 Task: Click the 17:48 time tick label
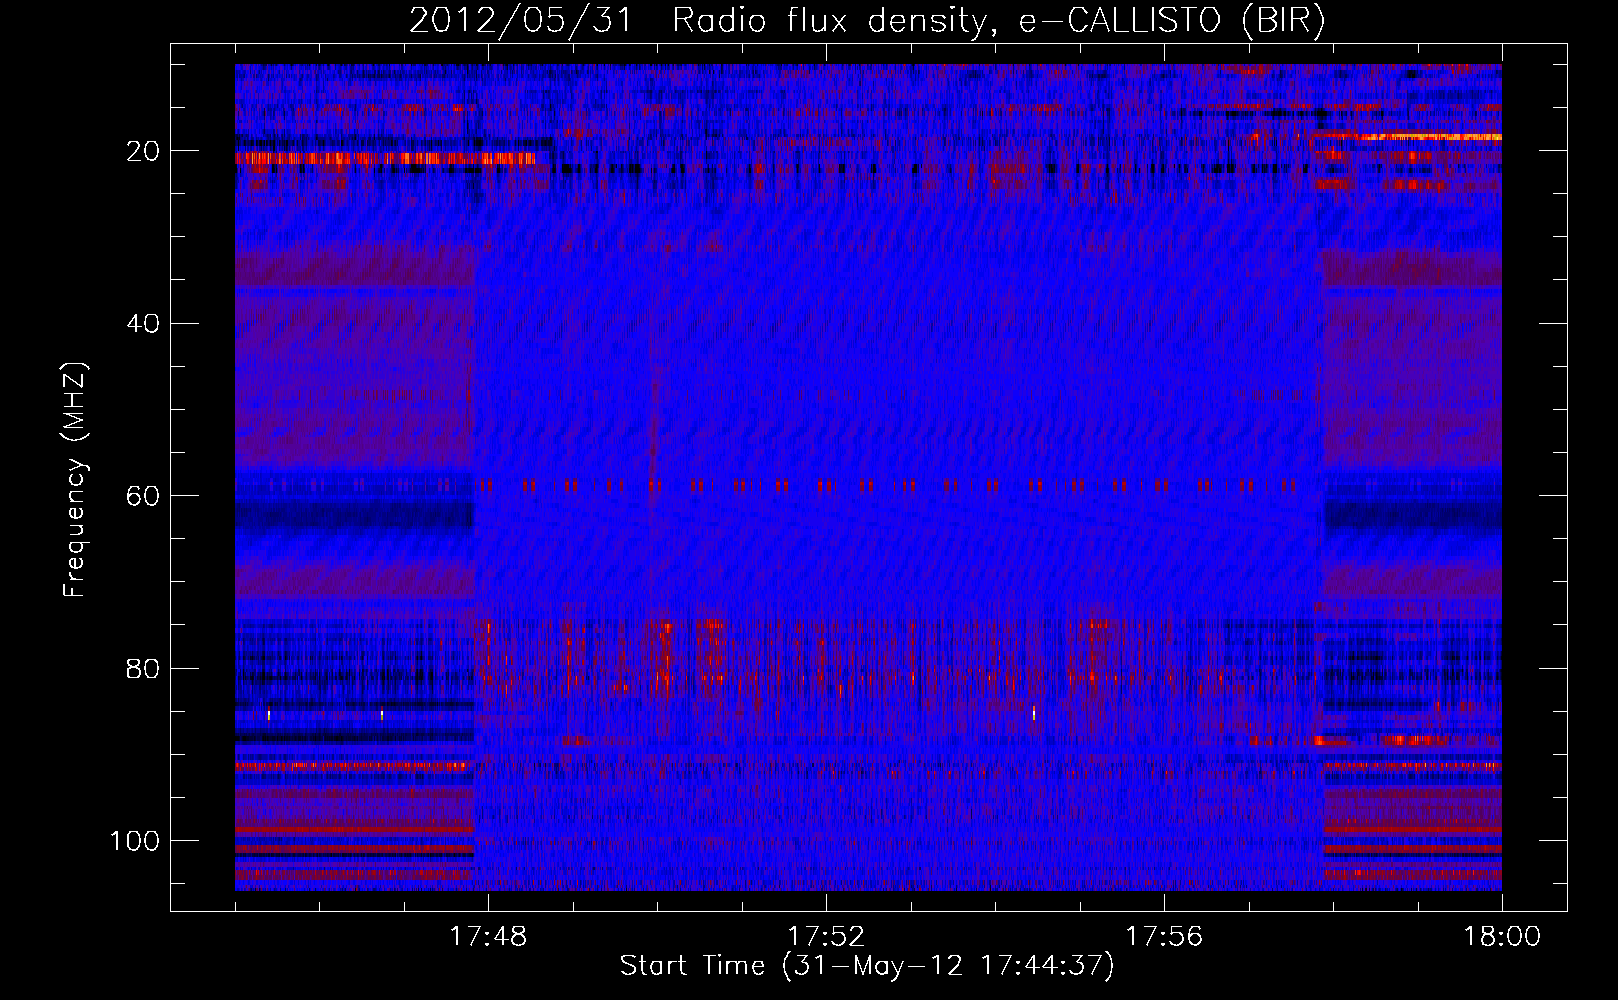[x=487, y=937]
